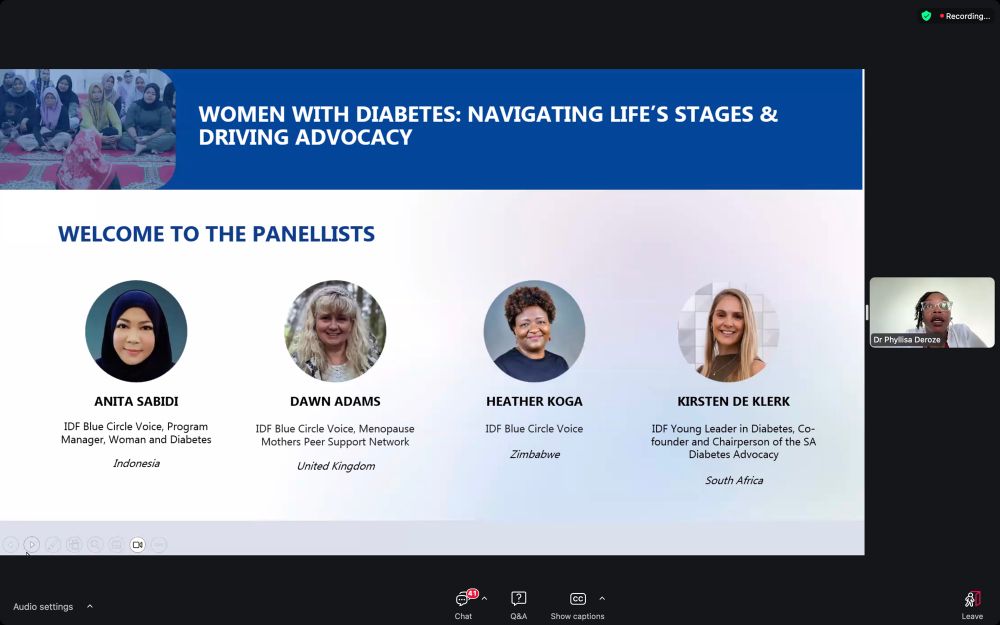Click the Dr Phyllisa Deroze name label

[x=906, y=340]
